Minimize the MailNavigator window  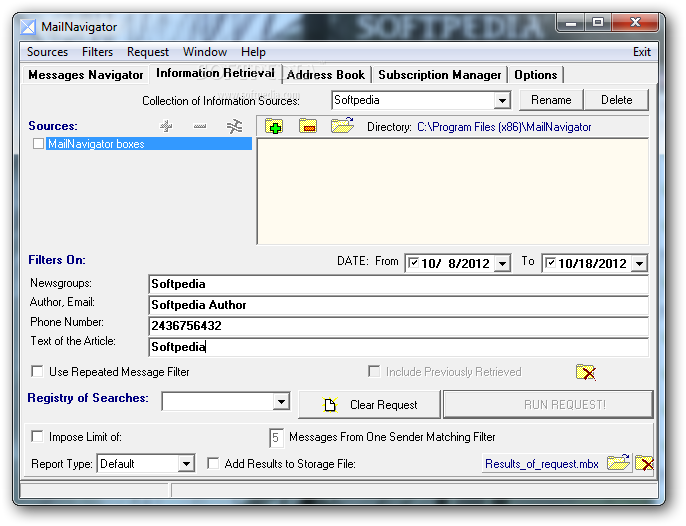click(x=571, y=22)
